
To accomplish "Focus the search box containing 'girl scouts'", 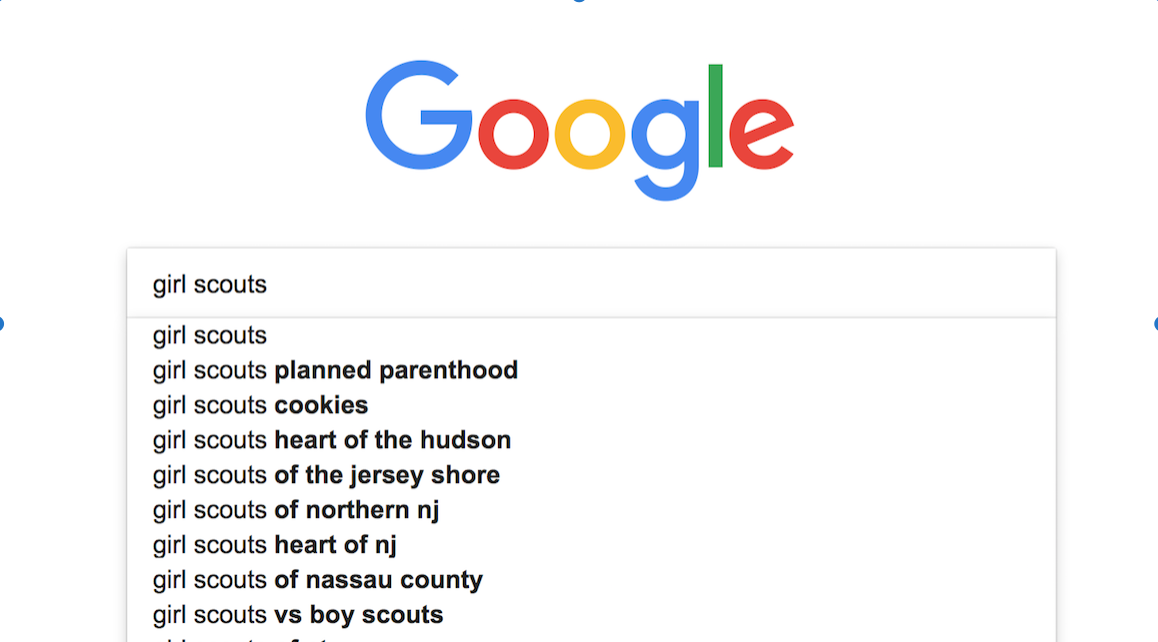I will tap(592, 284).
